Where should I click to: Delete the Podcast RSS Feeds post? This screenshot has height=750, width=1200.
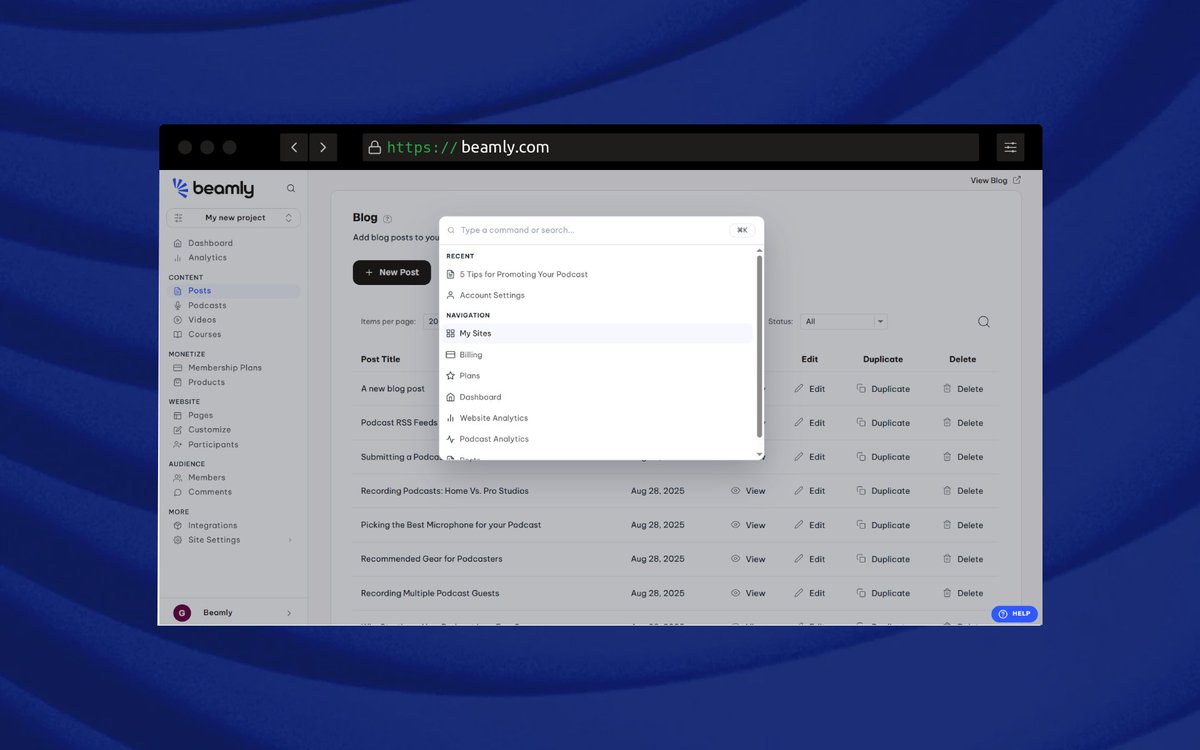(x=963, y=423)
